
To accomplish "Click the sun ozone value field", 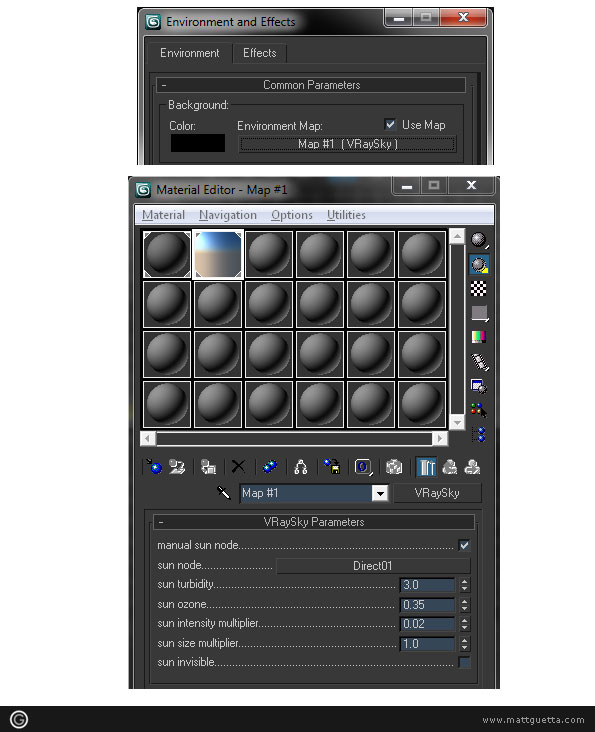I will pyautogui.click(x=427, y=605).
